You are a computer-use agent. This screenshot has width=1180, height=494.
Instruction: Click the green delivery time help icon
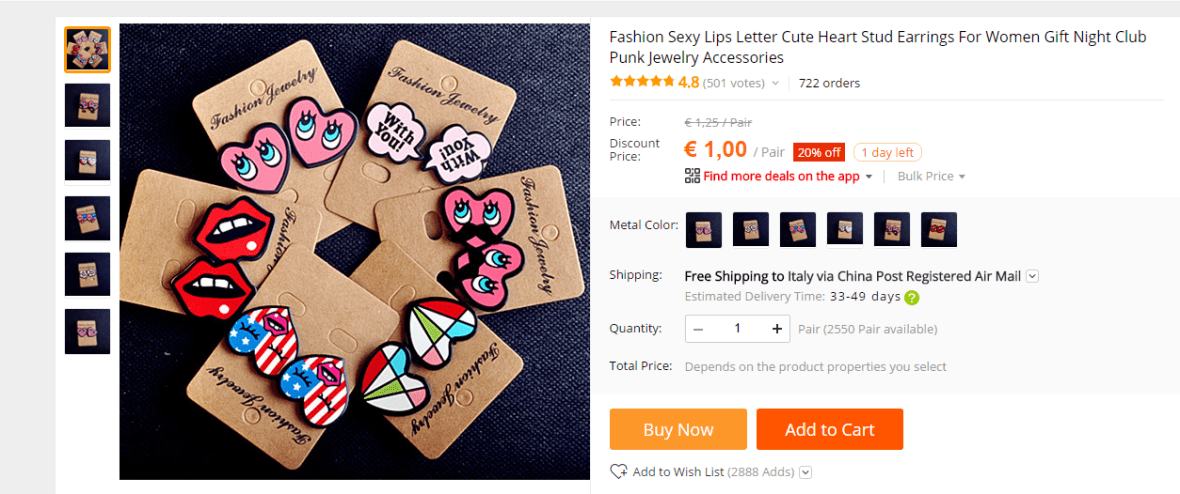click(x=911, y=297)
